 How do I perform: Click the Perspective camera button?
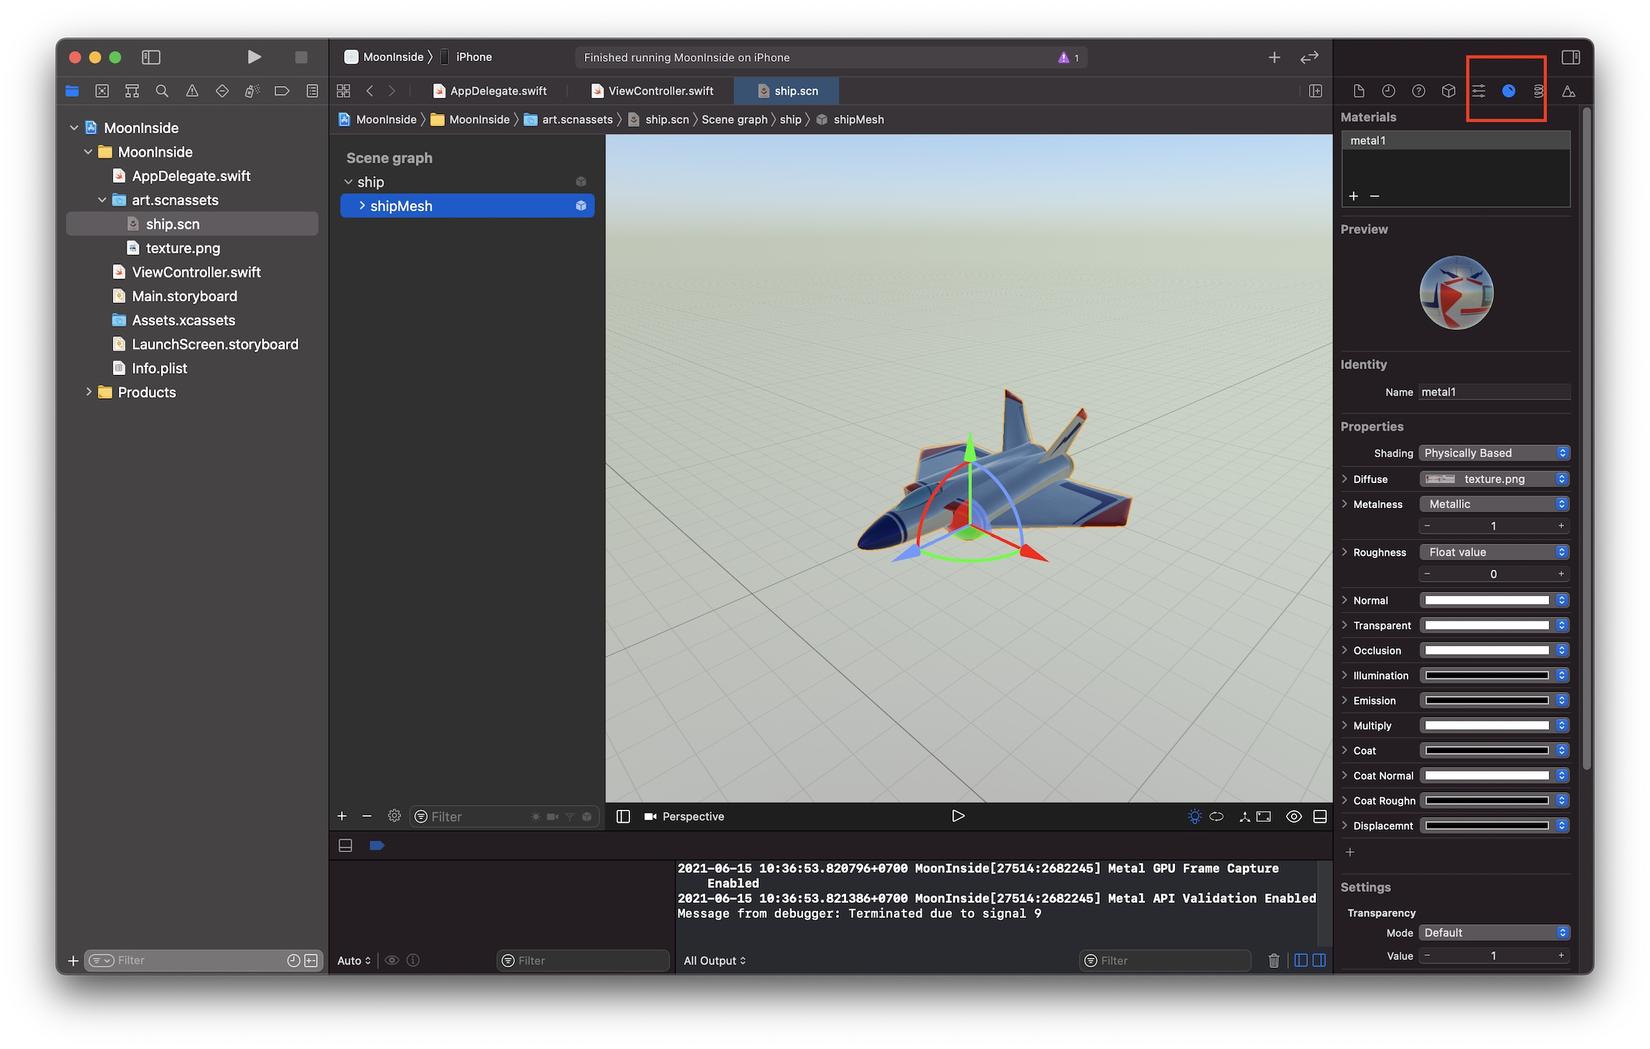click(685, 816)
